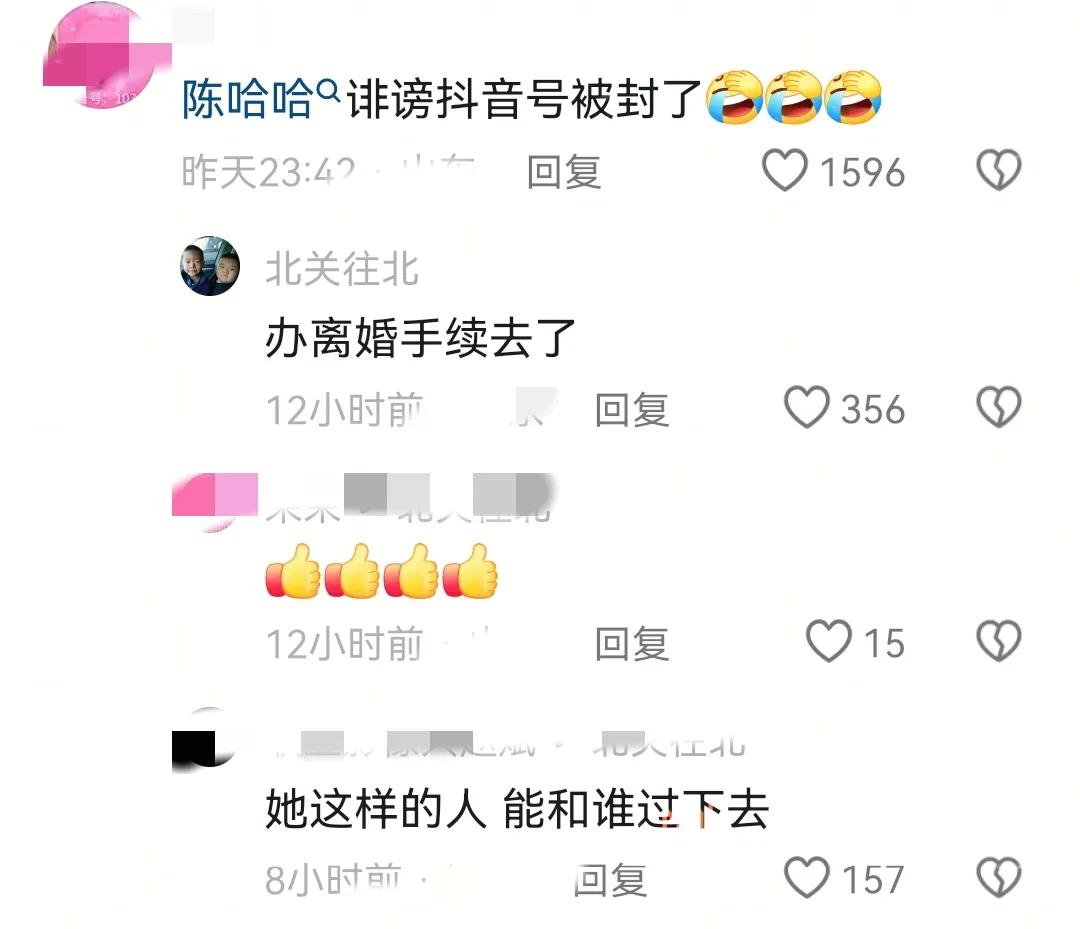The image size is (1080, 929).
Task: Like the 办离婚手续去了 comment
Action: pyautogui.click(x=807, y=407)
